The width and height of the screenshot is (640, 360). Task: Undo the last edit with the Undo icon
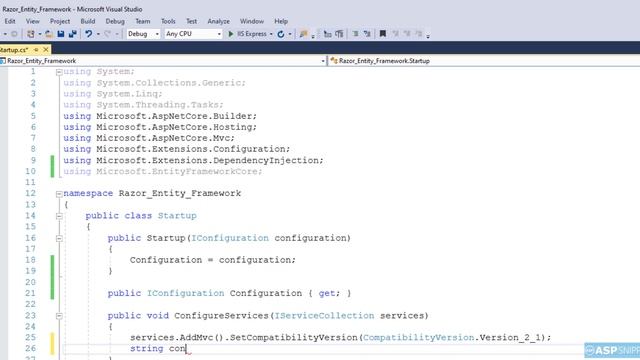(x=88, y=34)
